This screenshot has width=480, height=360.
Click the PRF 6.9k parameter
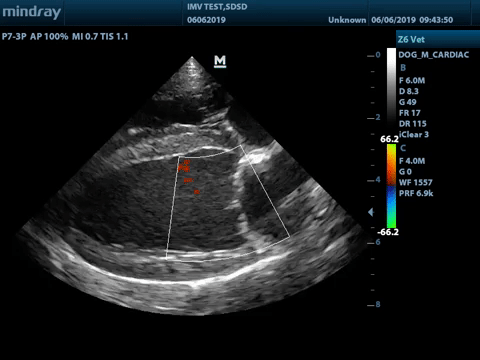click(x=416, y=193)
